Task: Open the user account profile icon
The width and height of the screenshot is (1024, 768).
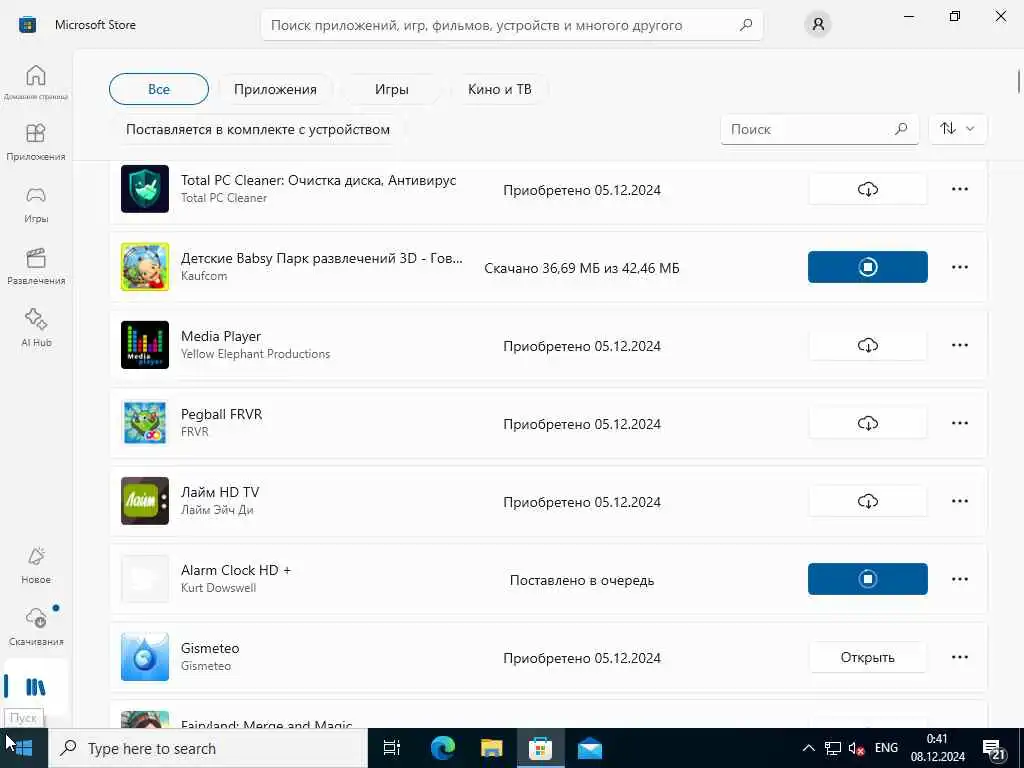Action: pyautogui.click(x=818, y=25)
